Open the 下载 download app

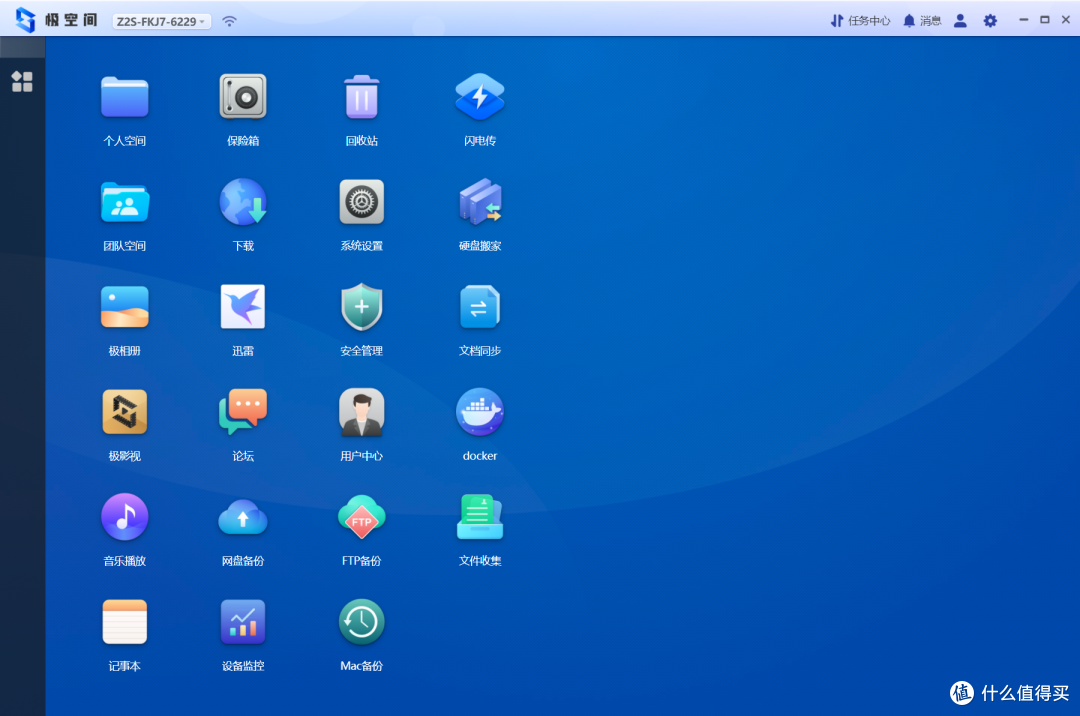coord(243,202)
